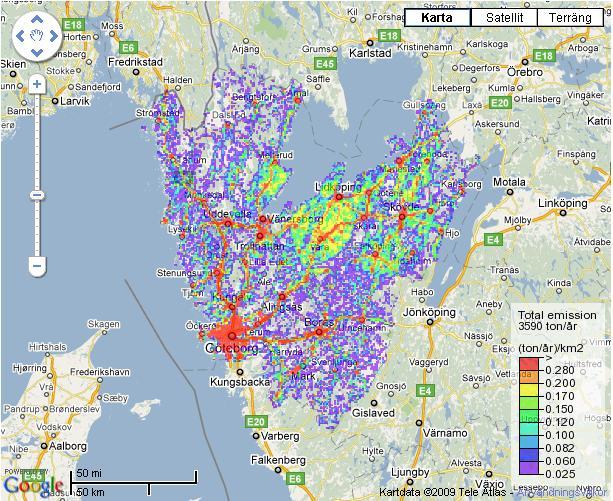613x501 pixels.
Task: Click the yellow legend swatch above 0.170
Action: pyautogui.click(x=529, y=390)
